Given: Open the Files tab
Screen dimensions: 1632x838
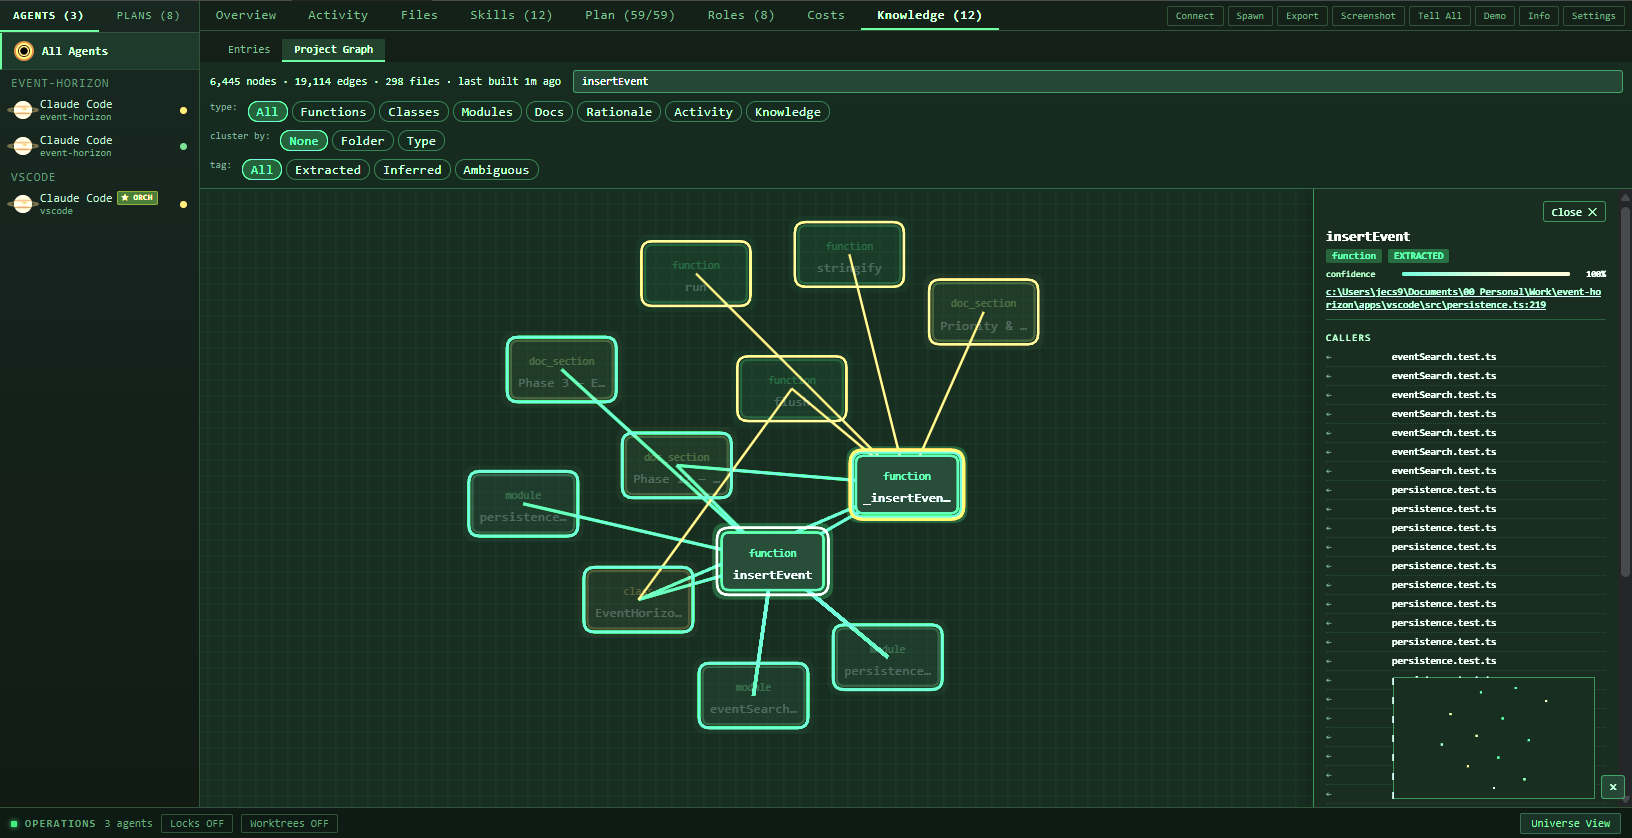Looking at the screenshot, I should 419,15.
